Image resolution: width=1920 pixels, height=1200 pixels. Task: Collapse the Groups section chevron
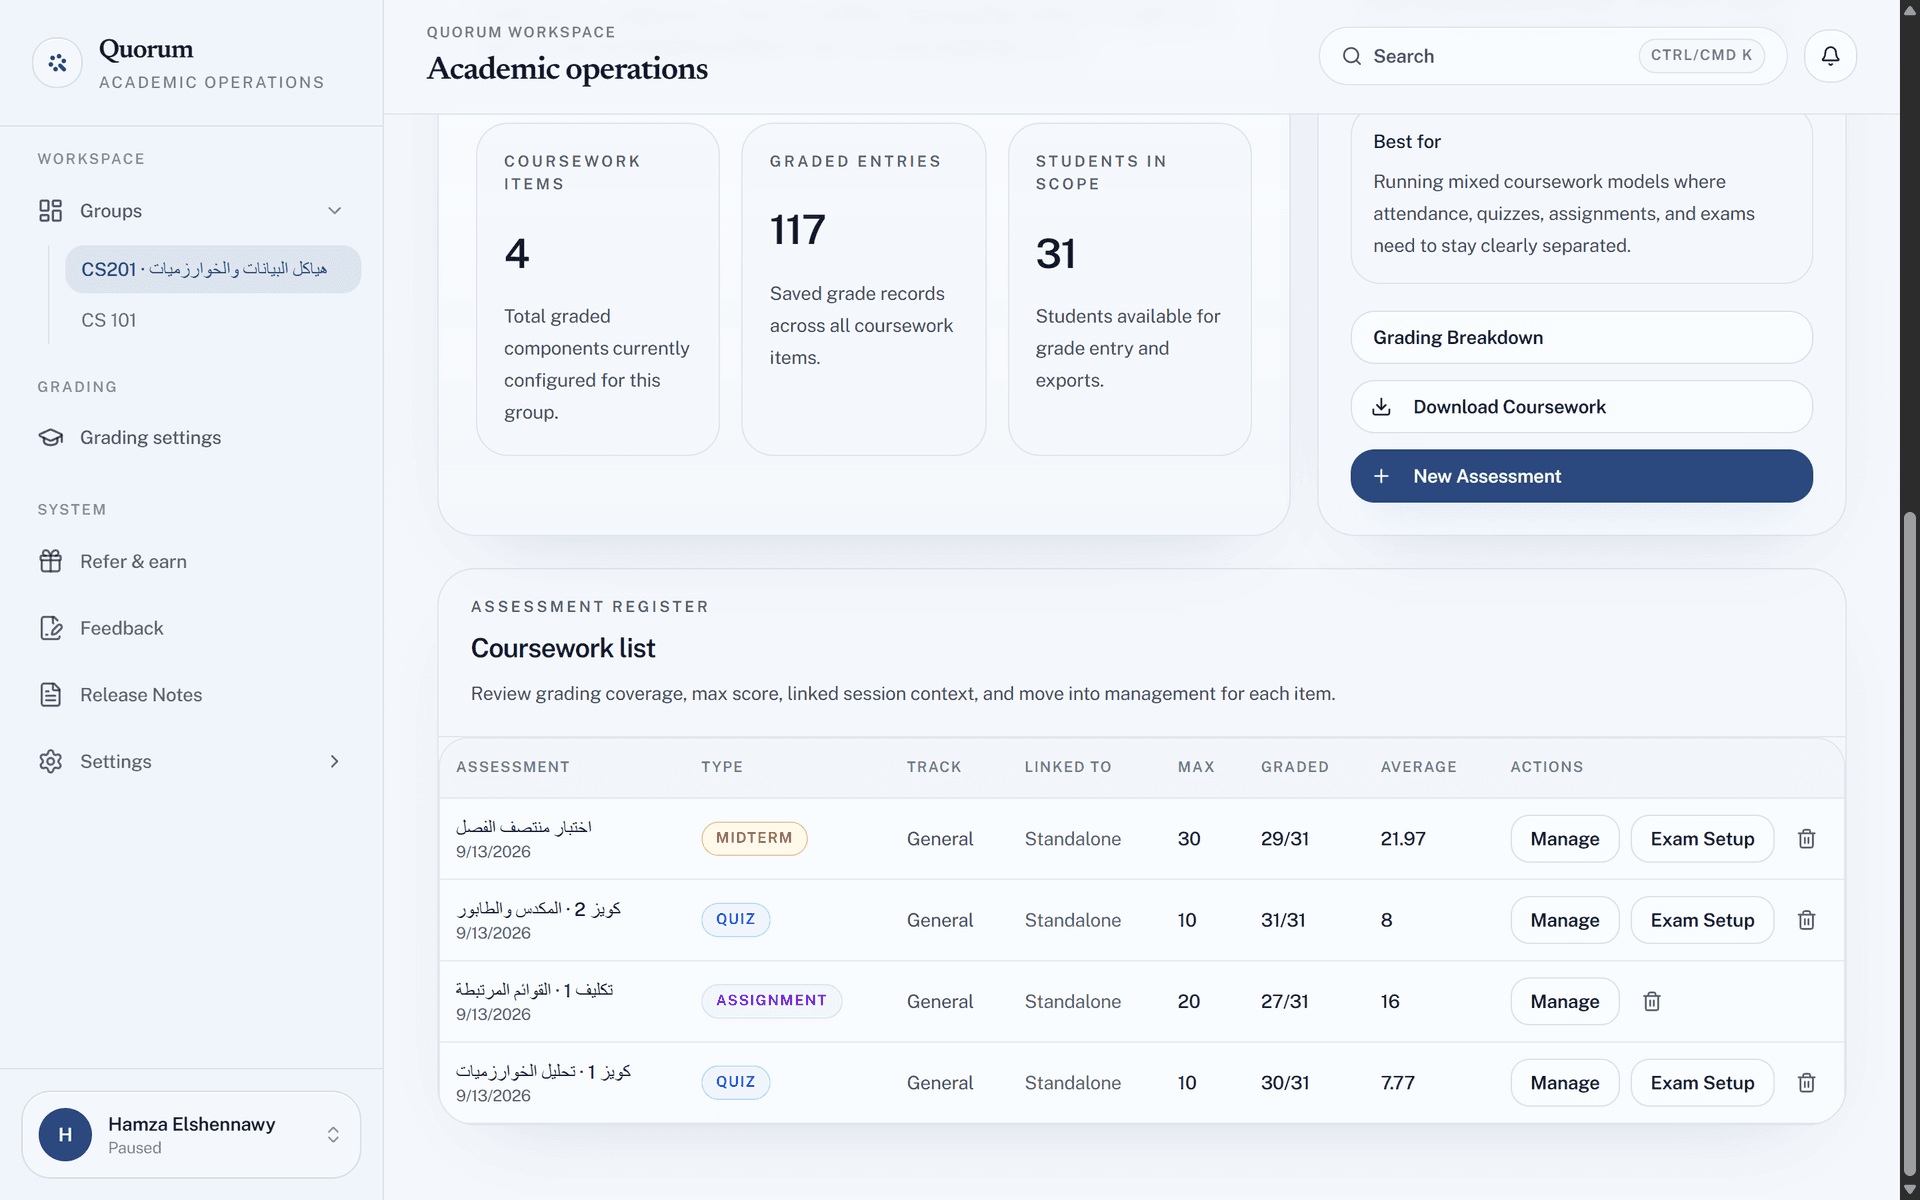coord(335,211)
